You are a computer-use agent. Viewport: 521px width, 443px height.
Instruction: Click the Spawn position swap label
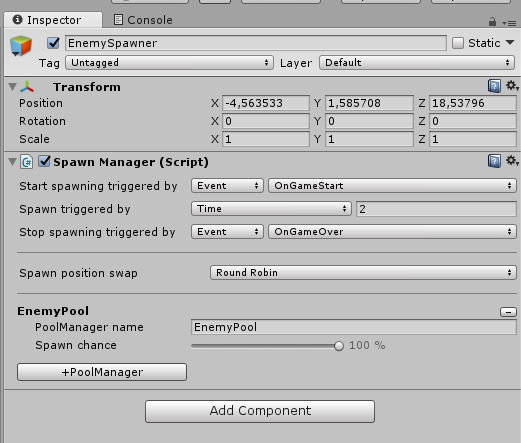(78, 273)
